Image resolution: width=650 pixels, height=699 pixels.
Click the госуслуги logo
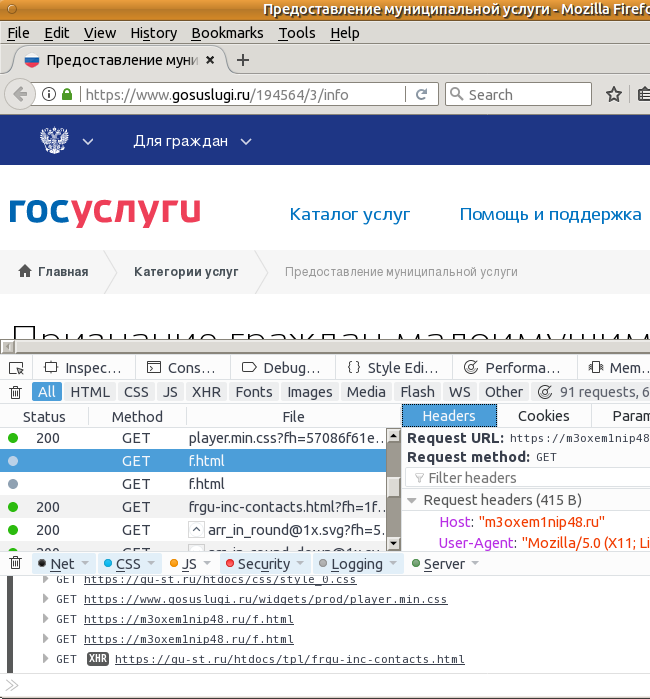(x=105, y=212)
